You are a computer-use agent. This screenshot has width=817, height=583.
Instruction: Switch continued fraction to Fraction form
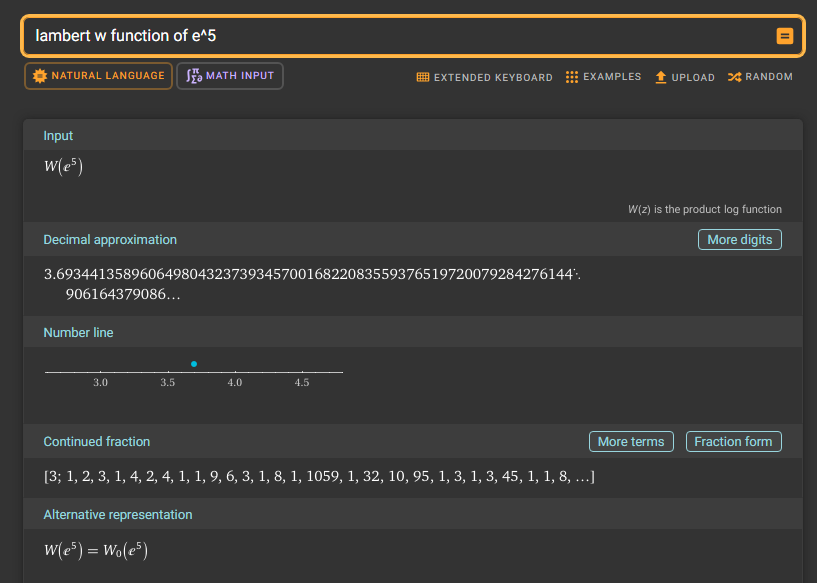click(733, 442)
